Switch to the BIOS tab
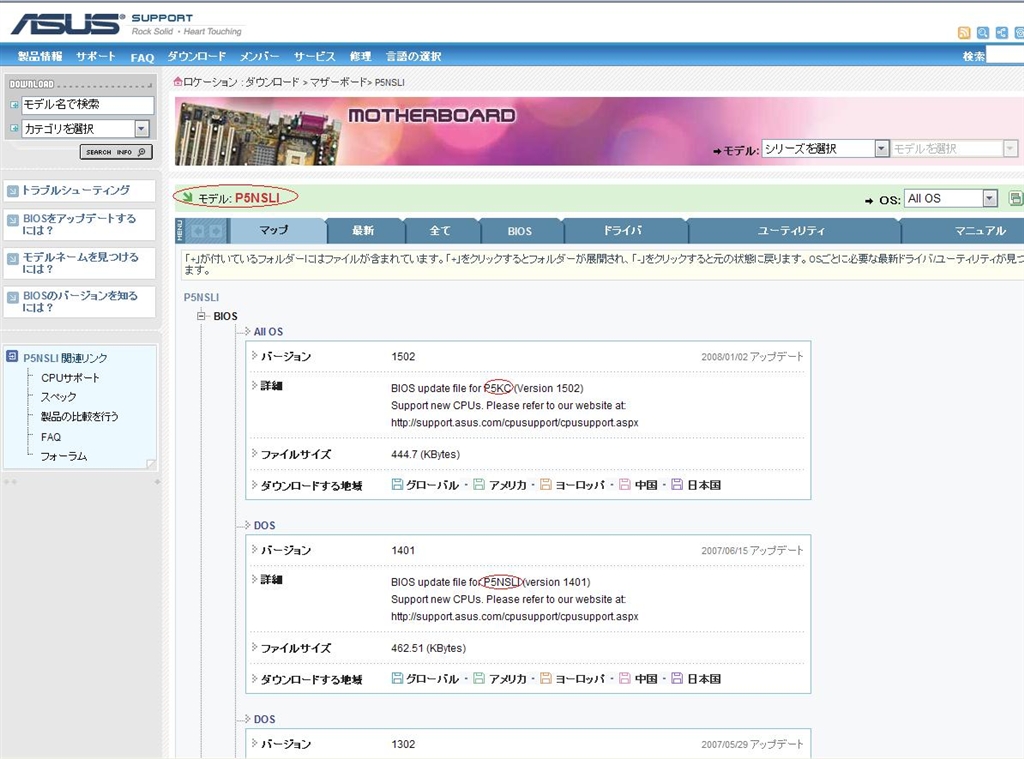Image resolution: width=1024 pixels, height=759 pixels. click(x=520, y=231)
